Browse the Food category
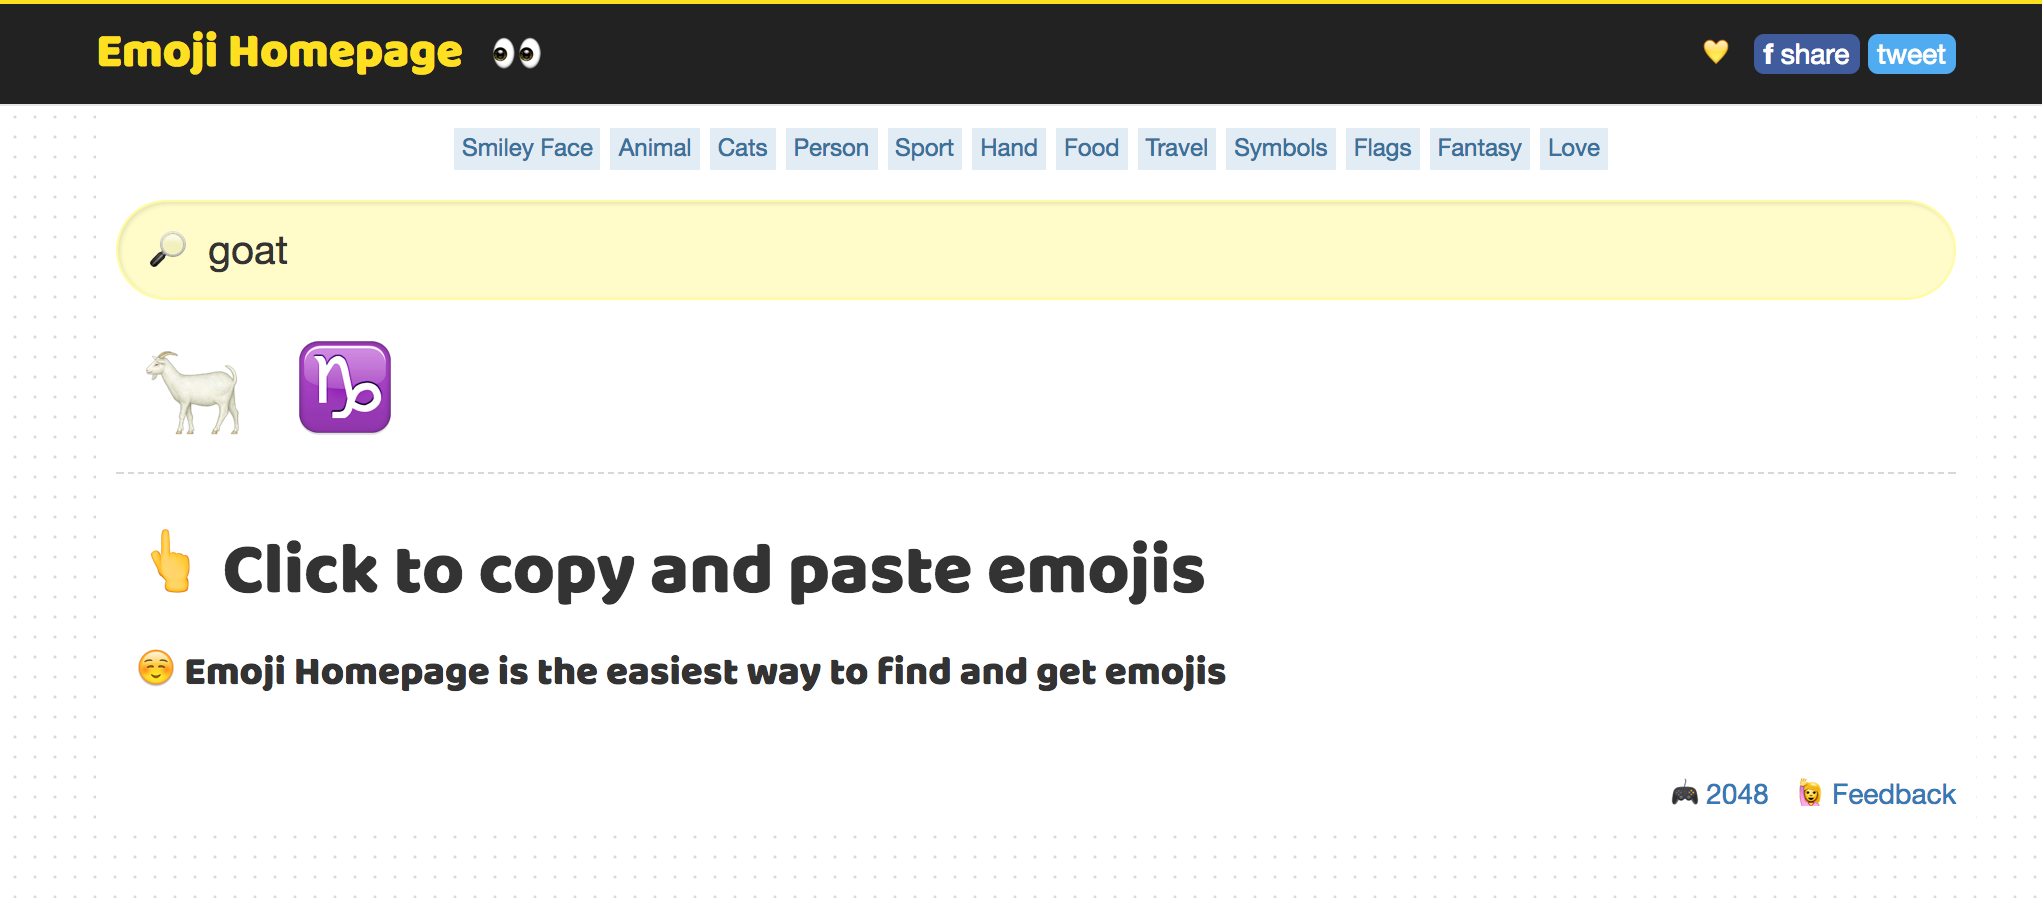This screenshot has height=898, width=2042. pos(1091,148)
